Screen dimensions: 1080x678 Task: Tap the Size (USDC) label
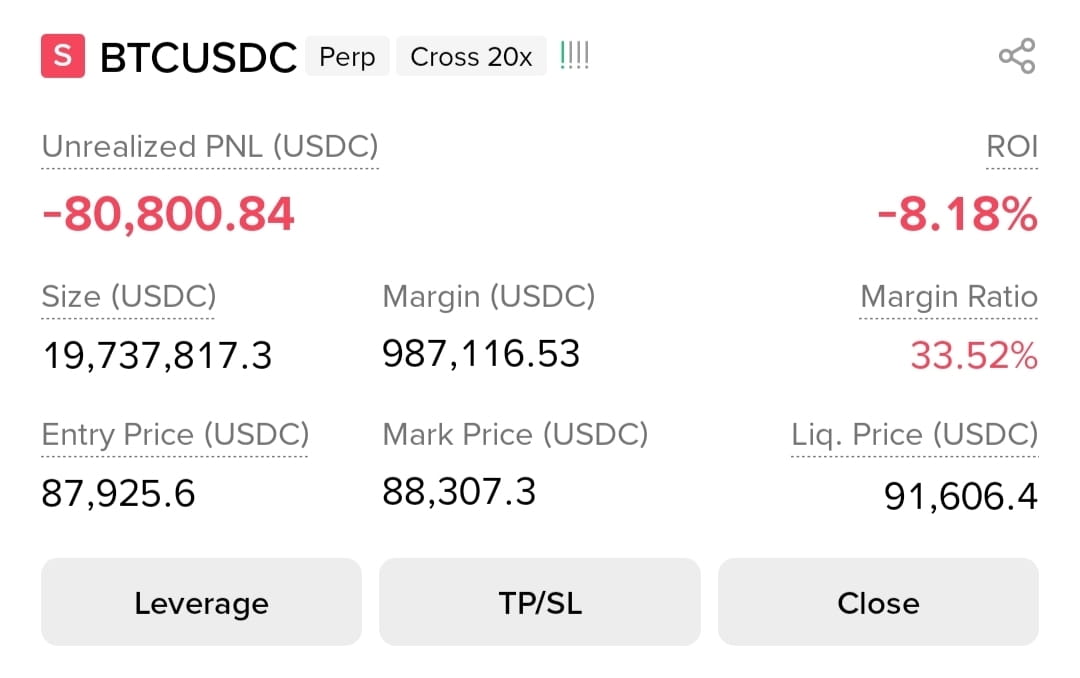pyautogui.click(x=129, y=297)
